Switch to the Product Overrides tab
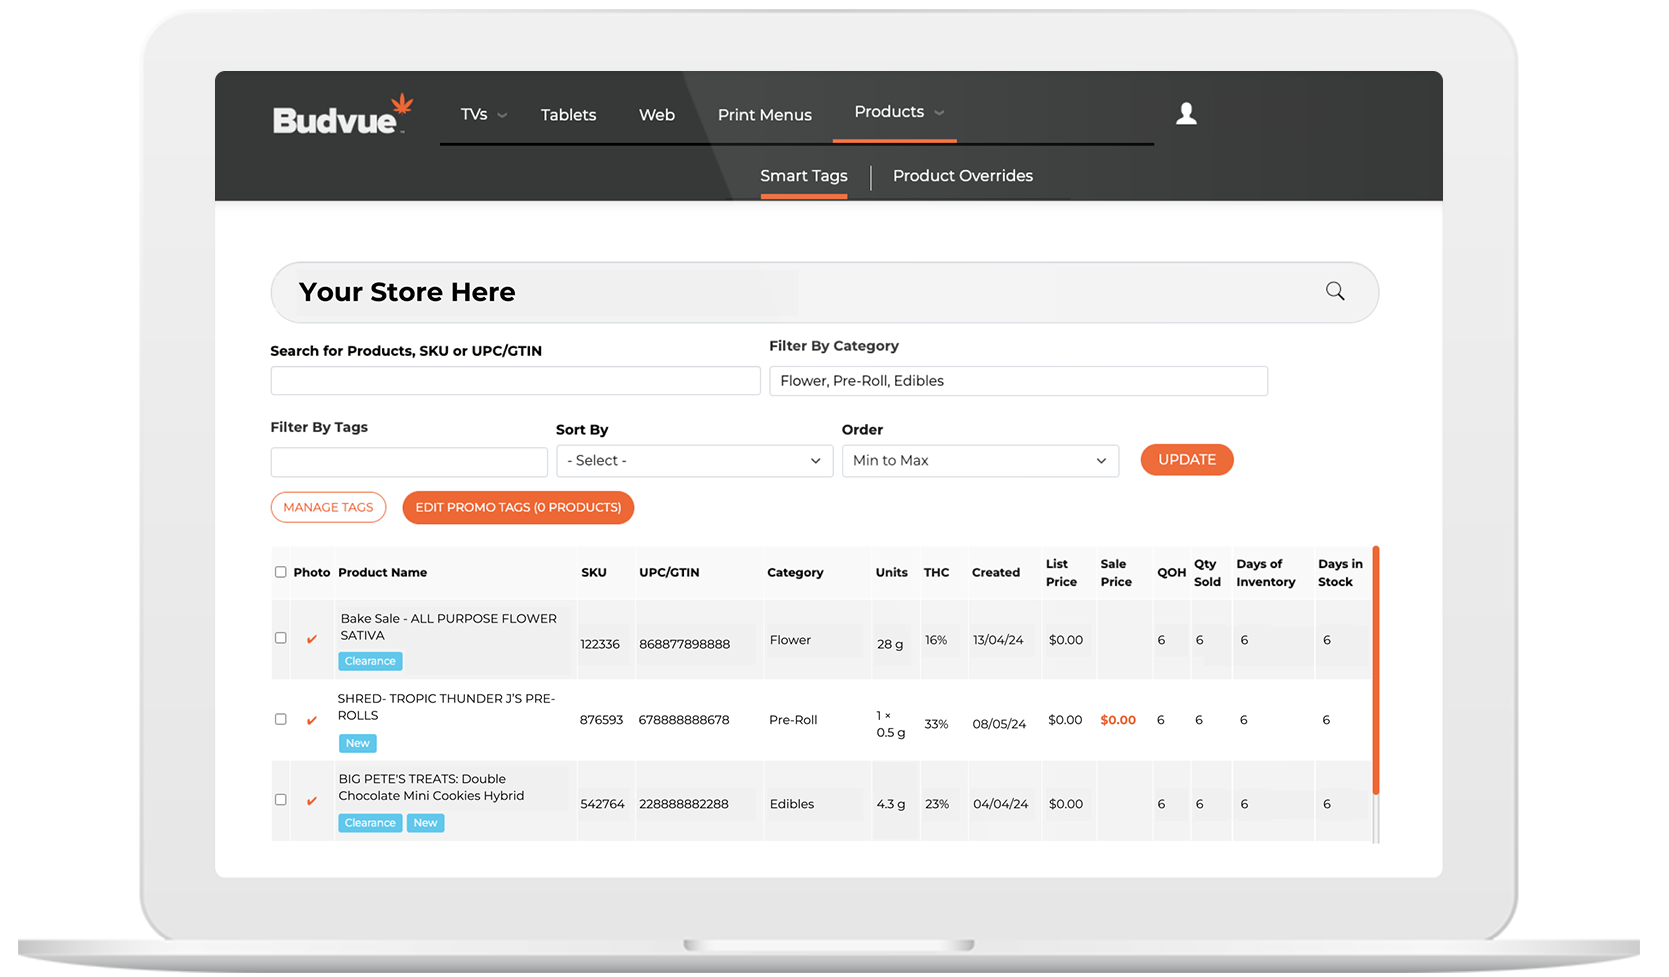 962,176
